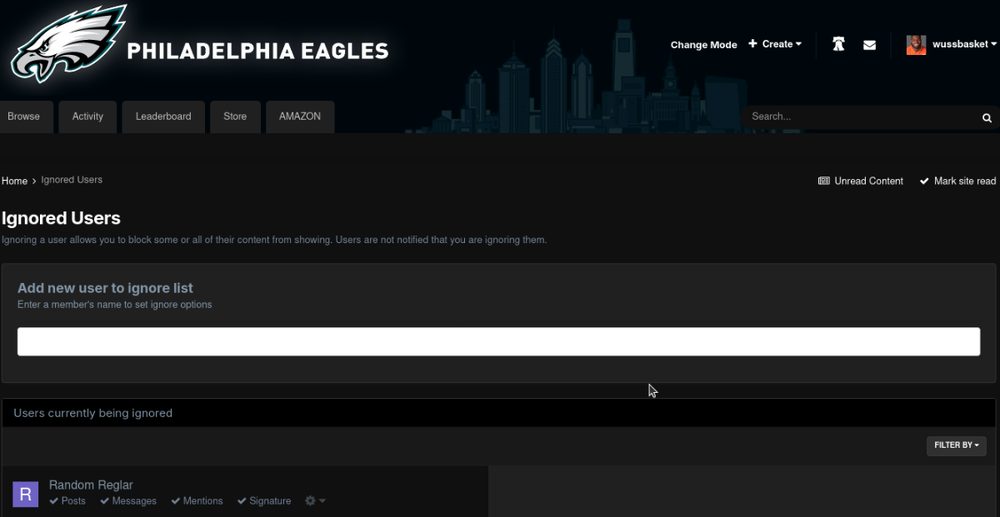This screenshot has width=1000, height=517.
Task: Open the Filter By dropdown
Action: 956,445
